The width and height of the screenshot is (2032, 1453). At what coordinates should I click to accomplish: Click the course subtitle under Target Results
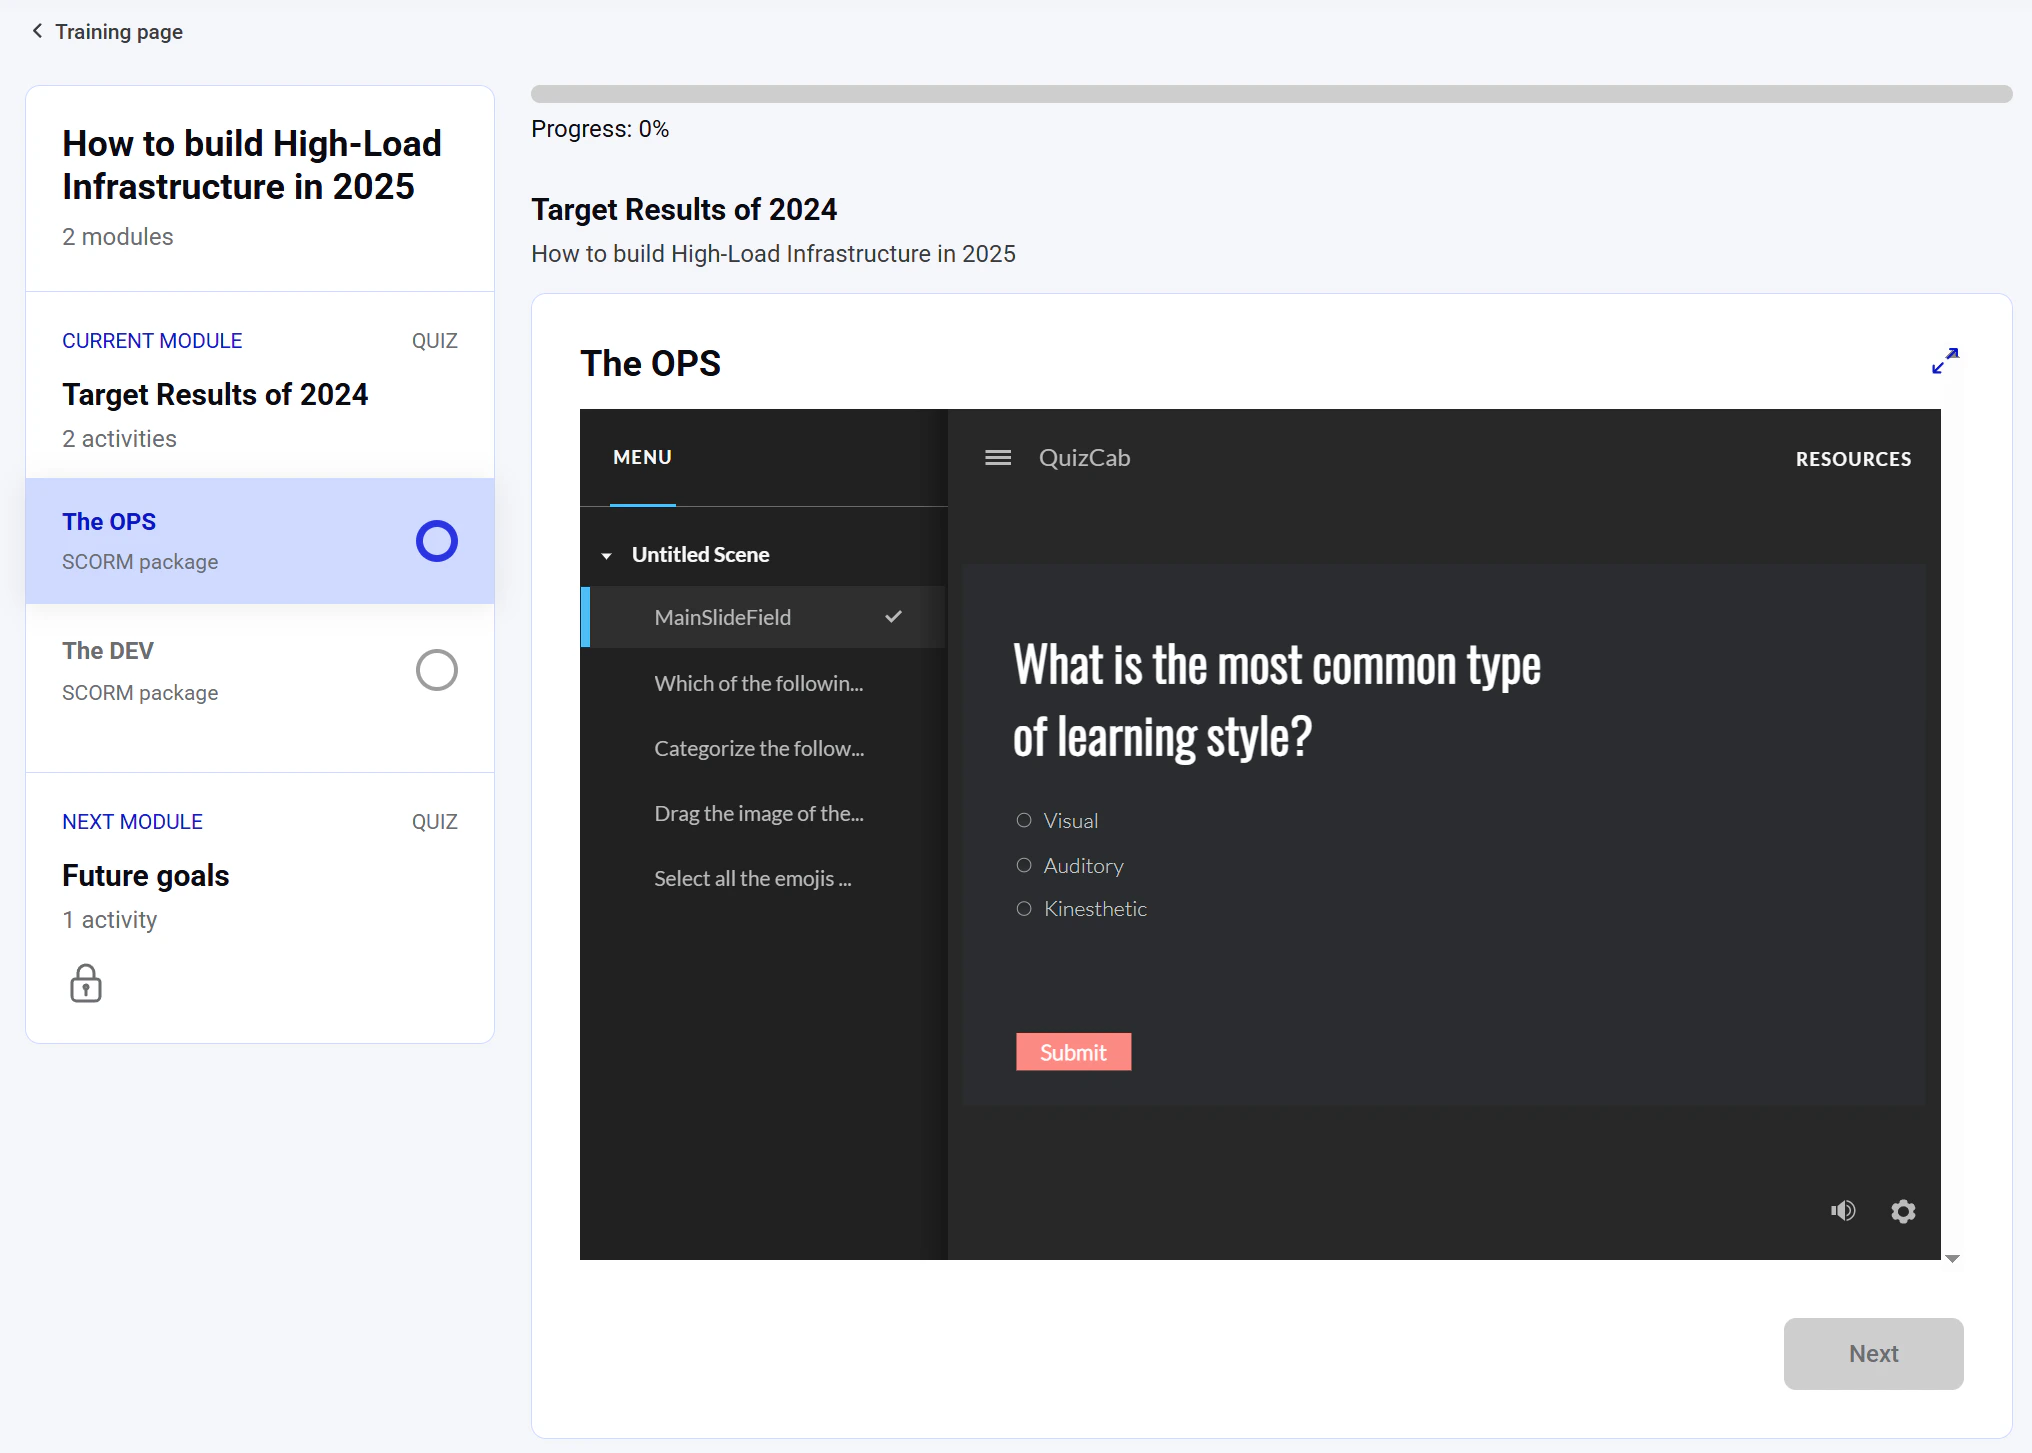[773, 254]
